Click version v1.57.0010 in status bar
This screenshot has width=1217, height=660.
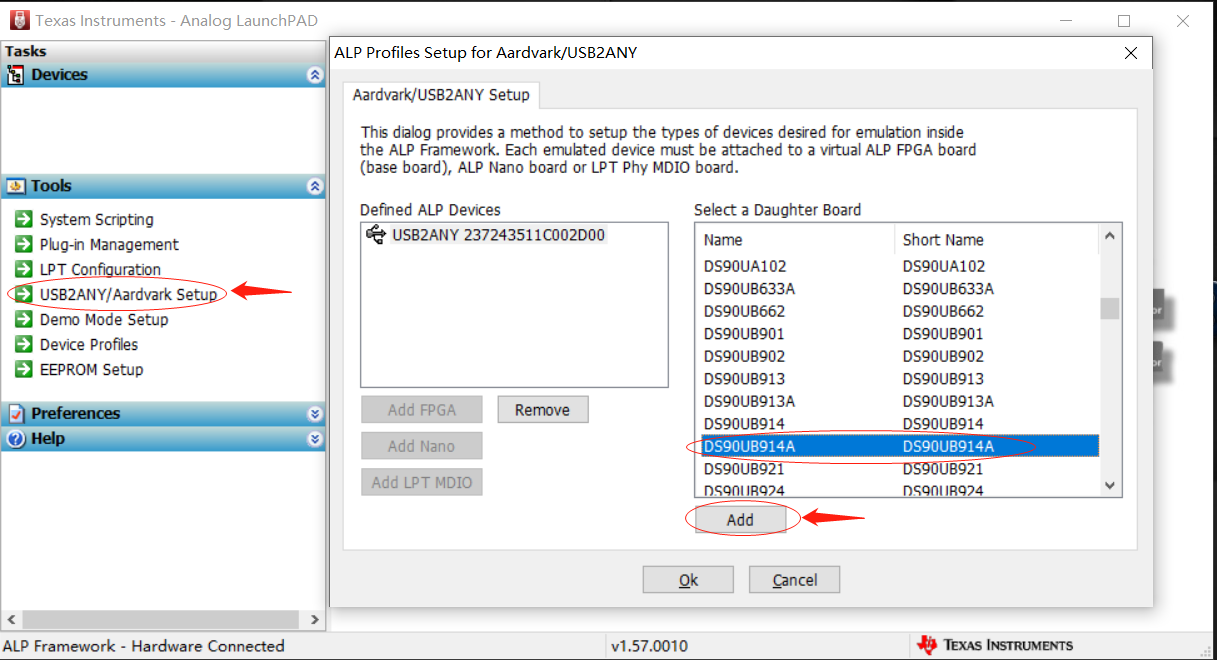(x=650, y=646)
